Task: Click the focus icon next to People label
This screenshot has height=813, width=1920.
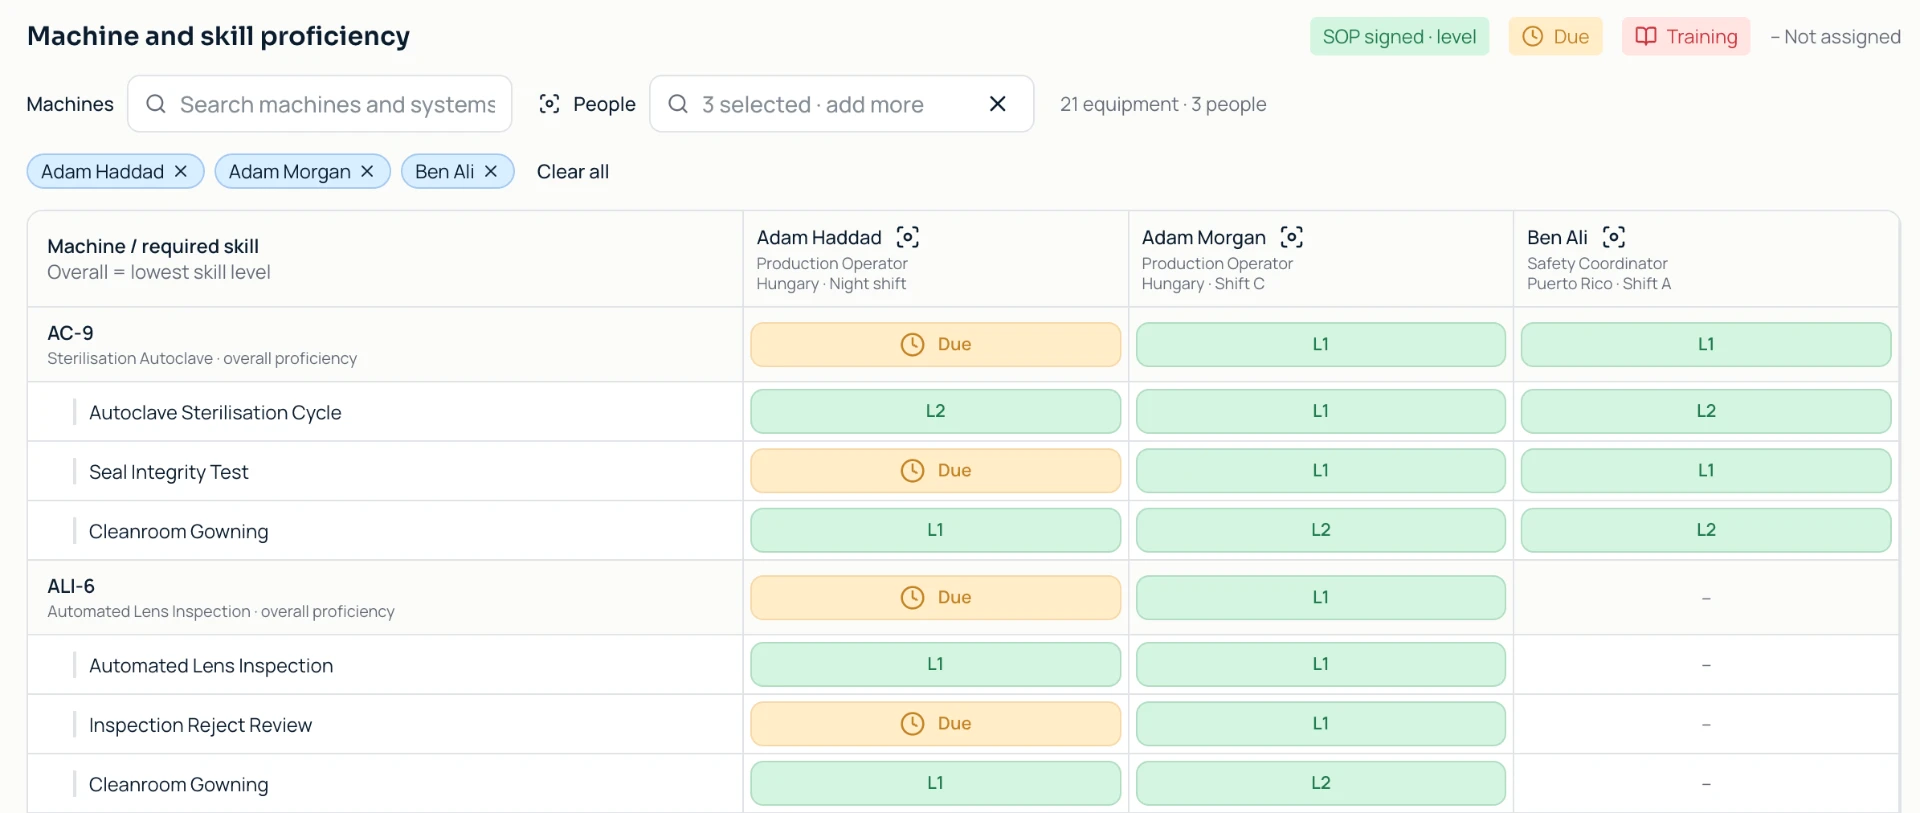Action: tap(549, 104)
